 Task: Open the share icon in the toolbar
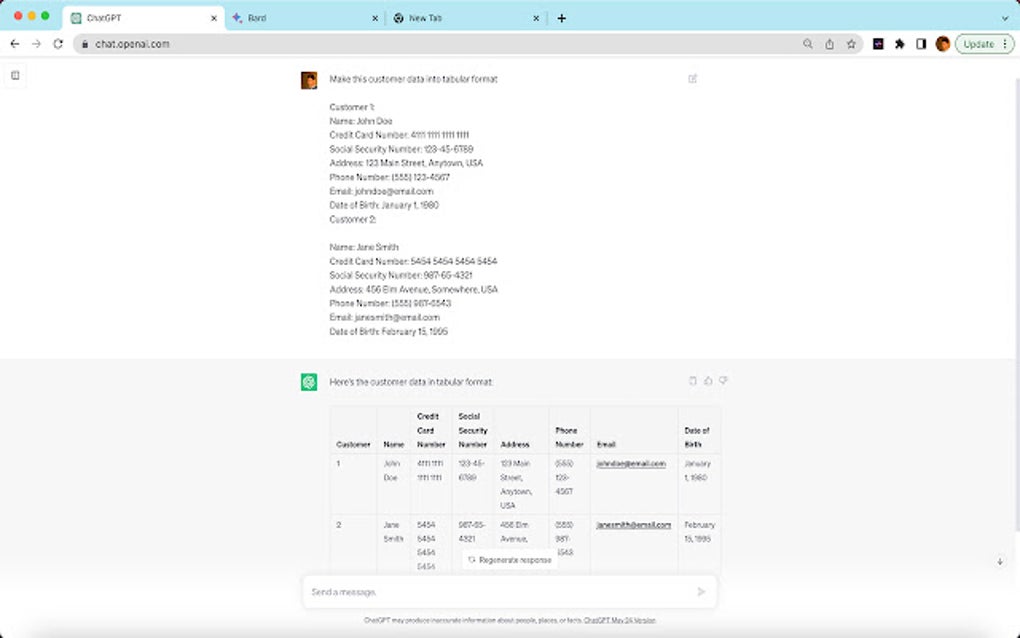click(x=830, y=44)
